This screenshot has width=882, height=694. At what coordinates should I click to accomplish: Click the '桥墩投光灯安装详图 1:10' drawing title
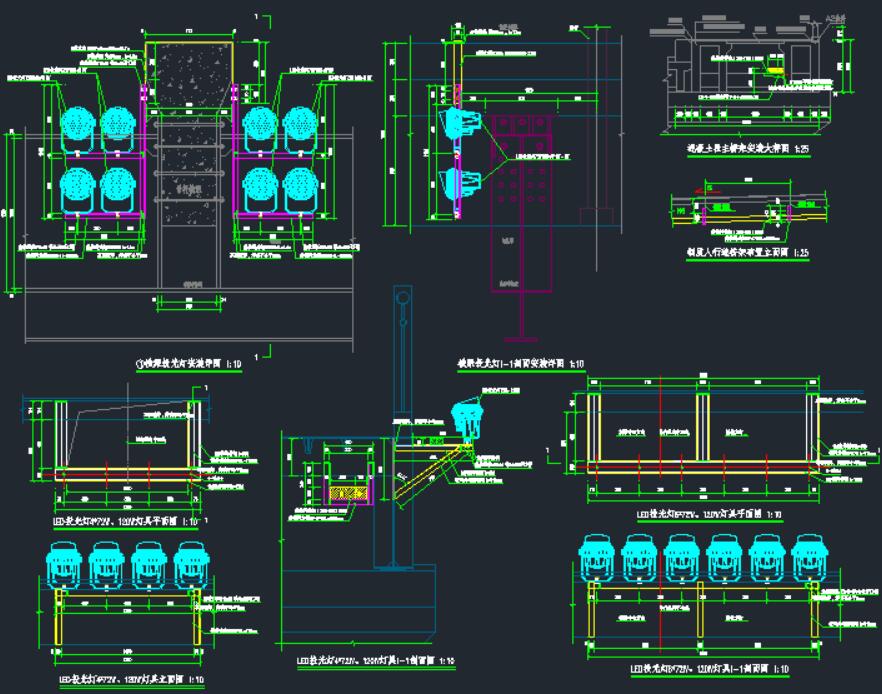click(189, 364)
